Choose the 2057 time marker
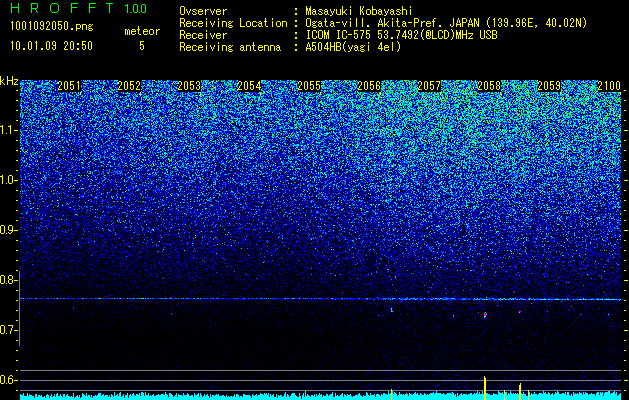This screenshot has width=629, height=400. coord(429,86)
